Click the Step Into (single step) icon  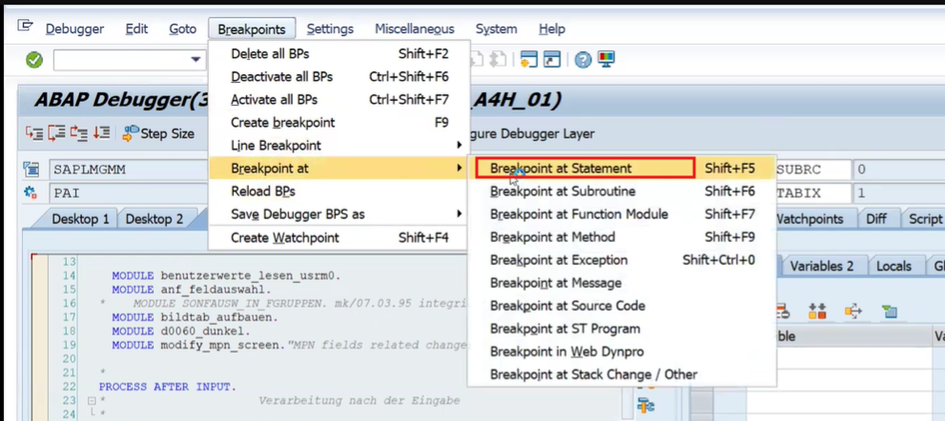pos(34,133)
